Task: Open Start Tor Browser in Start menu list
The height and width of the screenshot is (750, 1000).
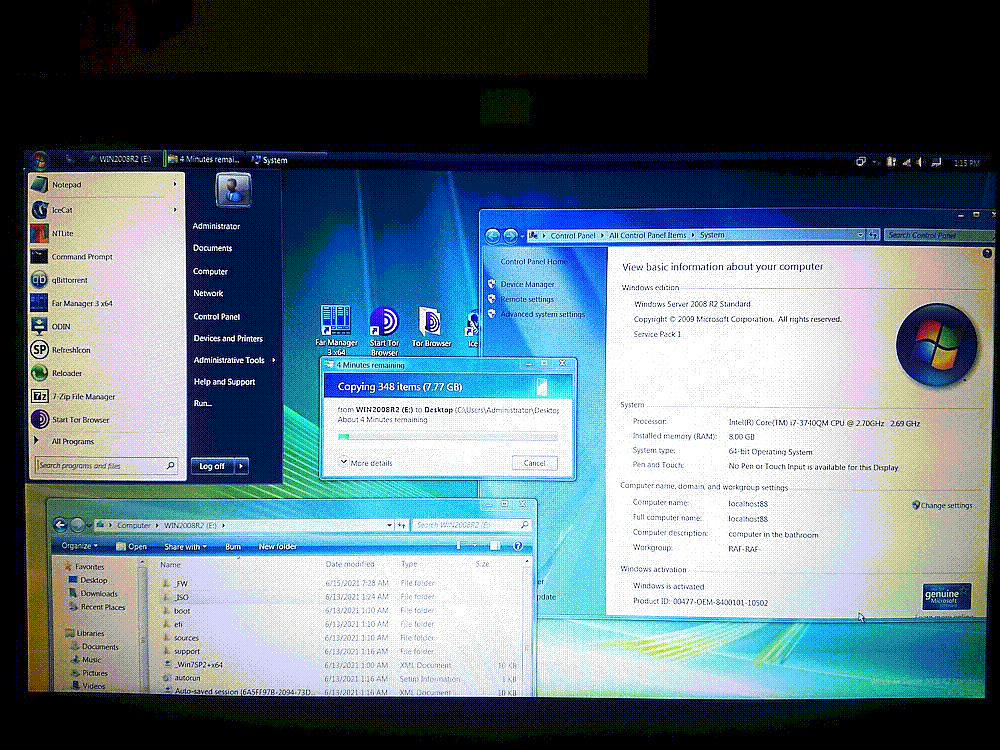Action: point(105,420)
